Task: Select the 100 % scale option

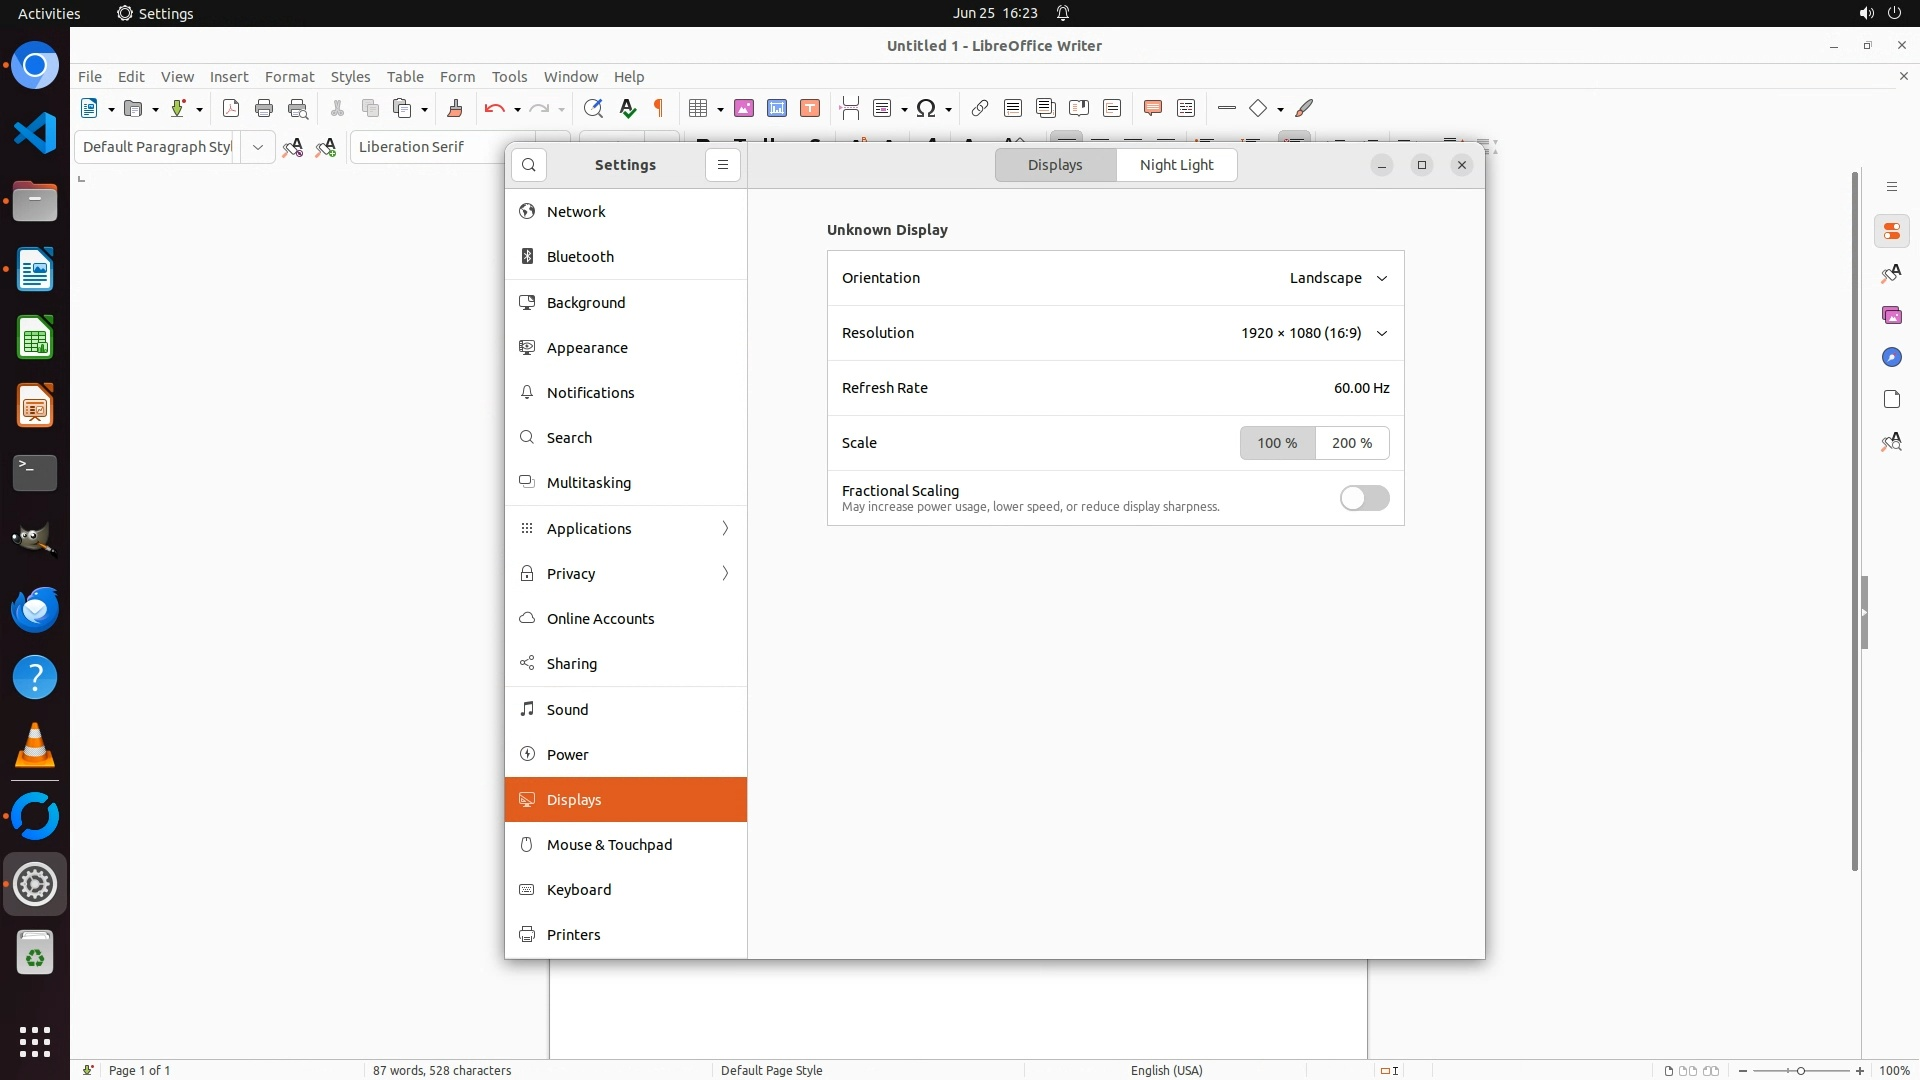Action: point(1277,443)
